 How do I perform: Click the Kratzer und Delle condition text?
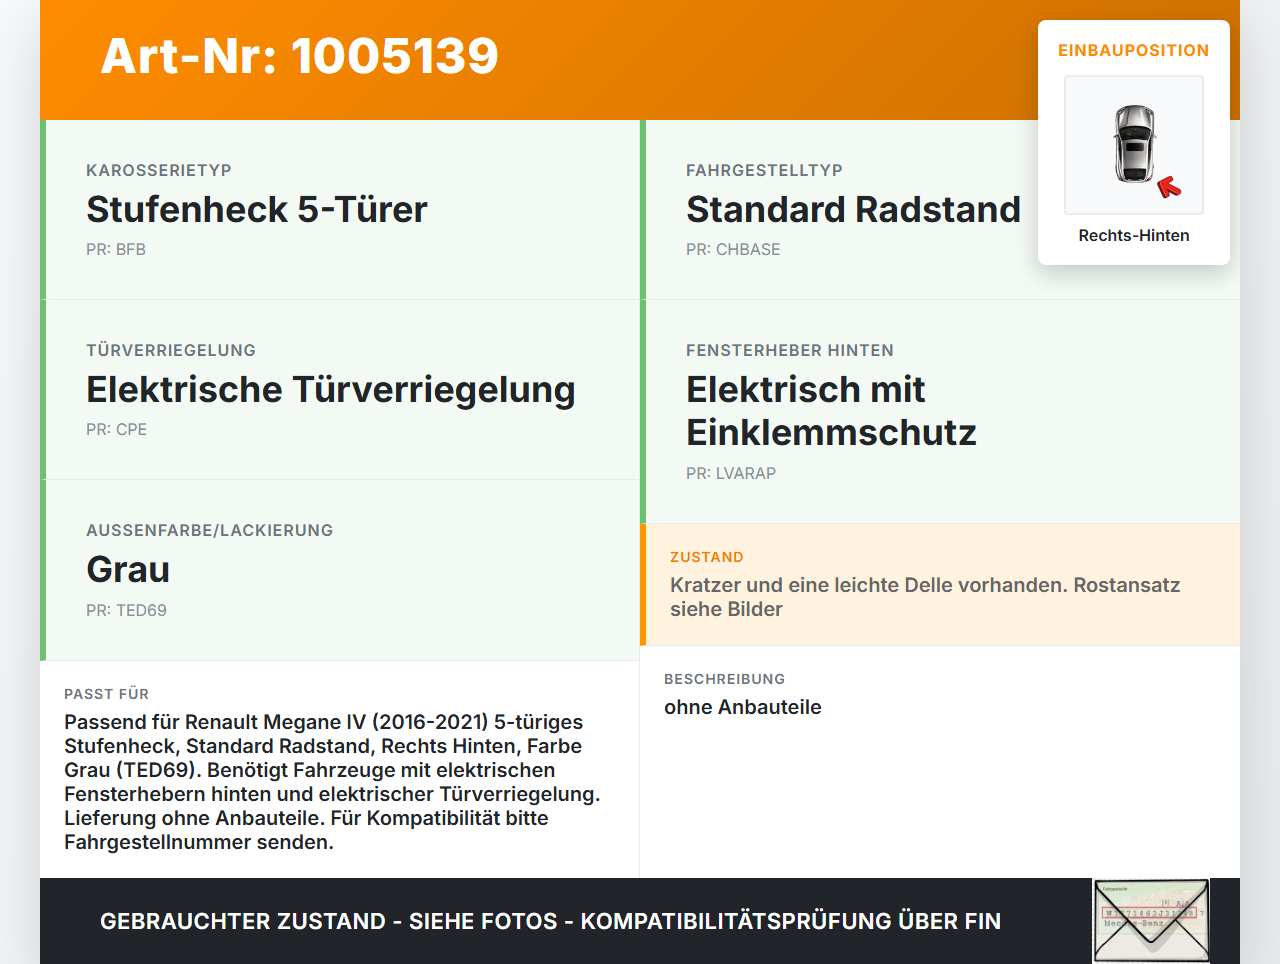click(925, 597)
